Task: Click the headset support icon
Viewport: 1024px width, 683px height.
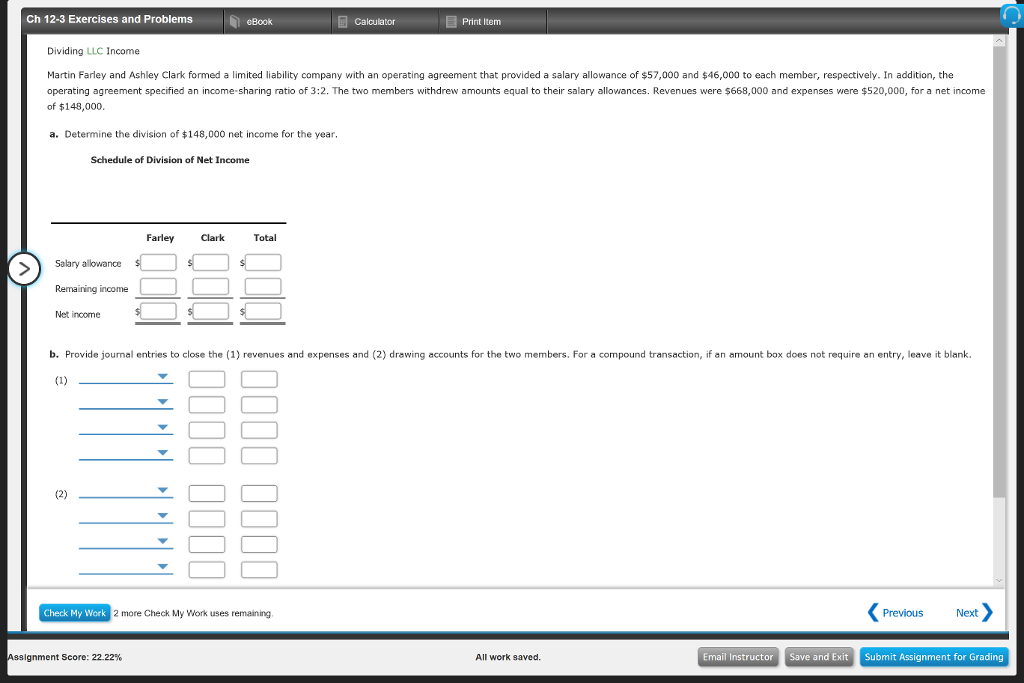Action: 1012,15
